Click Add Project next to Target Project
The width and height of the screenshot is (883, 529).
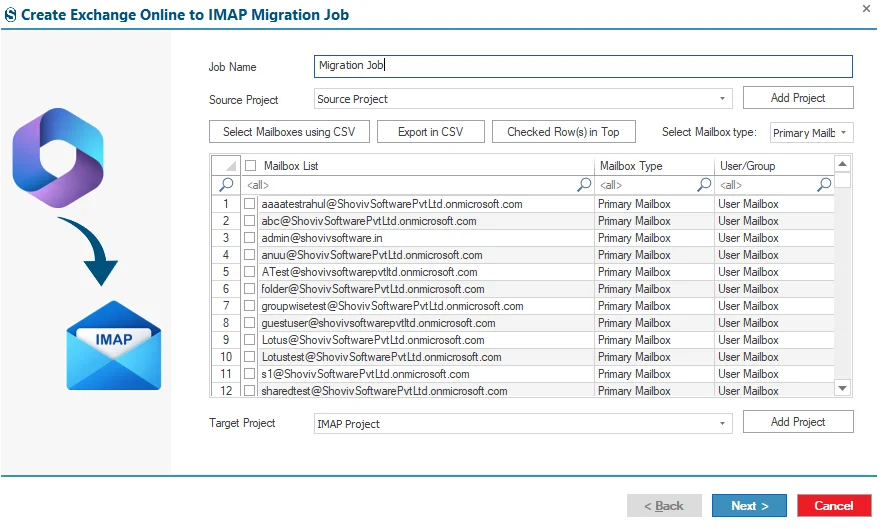click(x=798, y=421)
